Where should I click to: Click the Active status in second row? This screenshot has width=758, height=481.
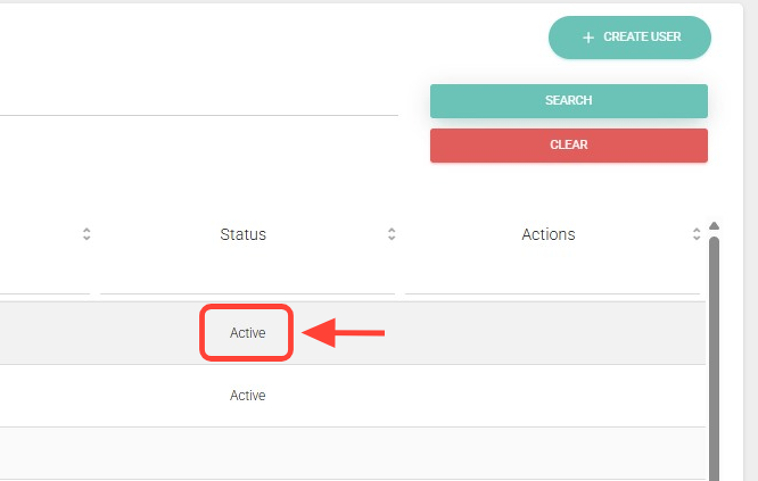click(x=247, y=396)
